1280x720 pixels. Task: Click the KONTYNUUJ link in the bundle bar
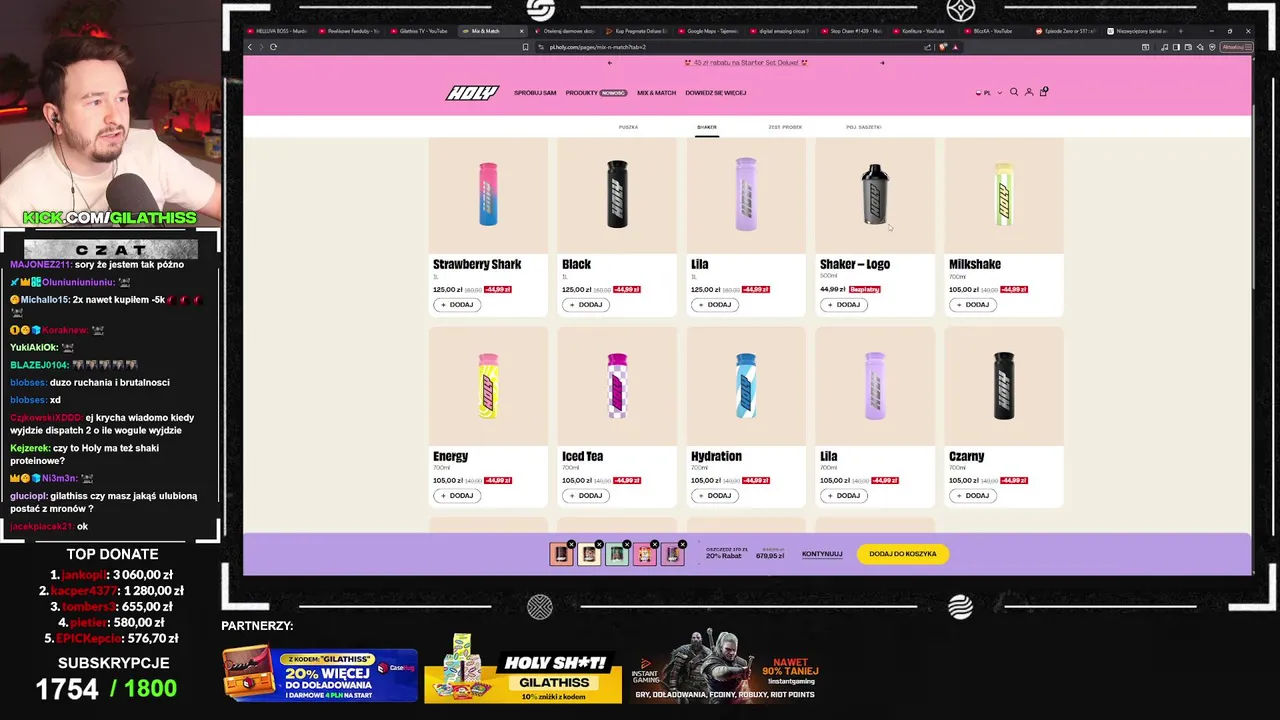point(822,554)
